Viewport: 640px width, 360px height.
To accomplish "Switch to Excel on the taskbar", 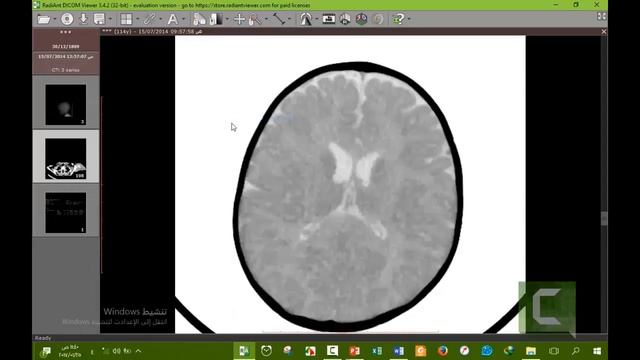I will click(376, 351).
